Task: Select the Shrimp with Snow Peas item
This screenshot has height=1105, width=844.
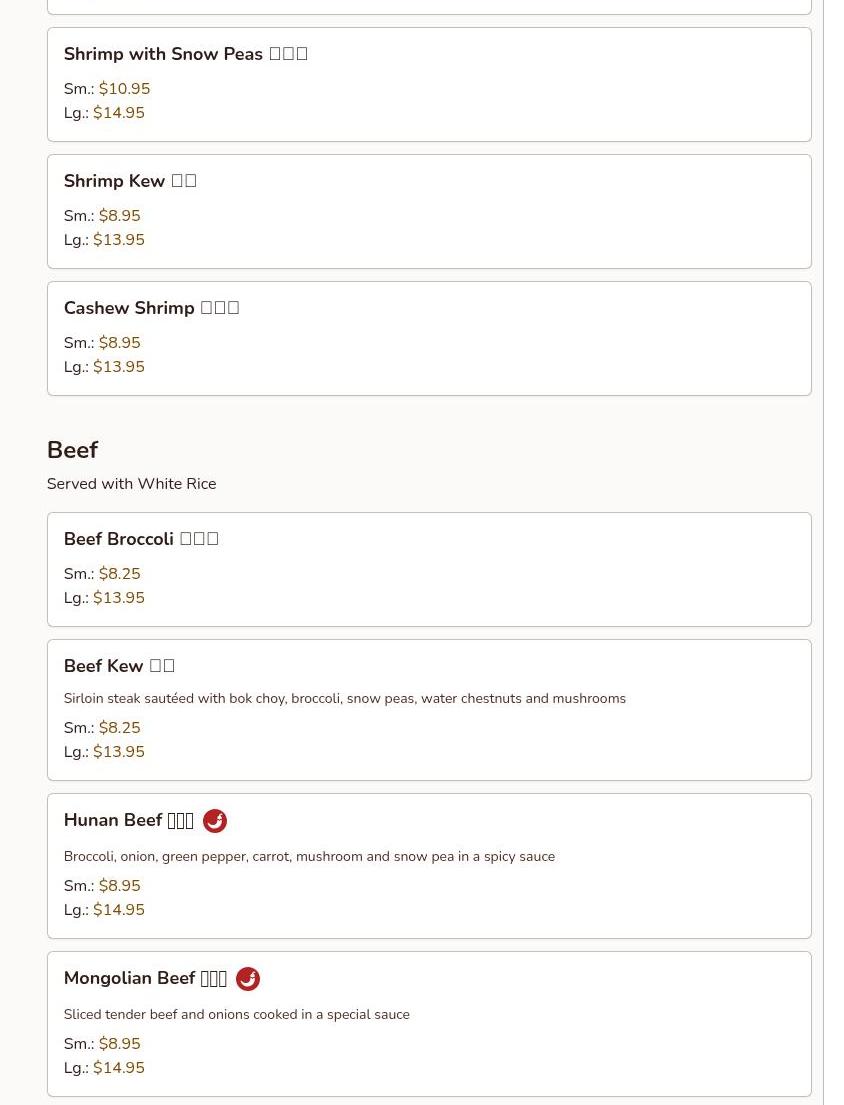Action: click(x=429, y=85)
